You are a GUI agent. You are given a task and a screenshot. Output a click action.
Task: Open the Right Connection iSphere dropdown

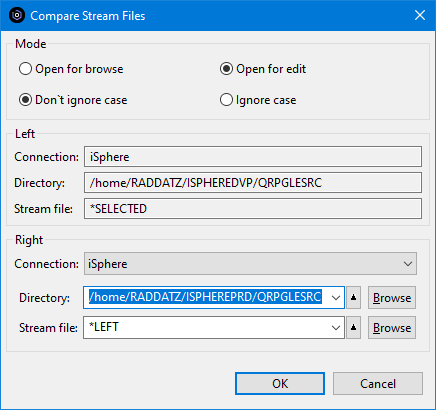tap(250, 264)
